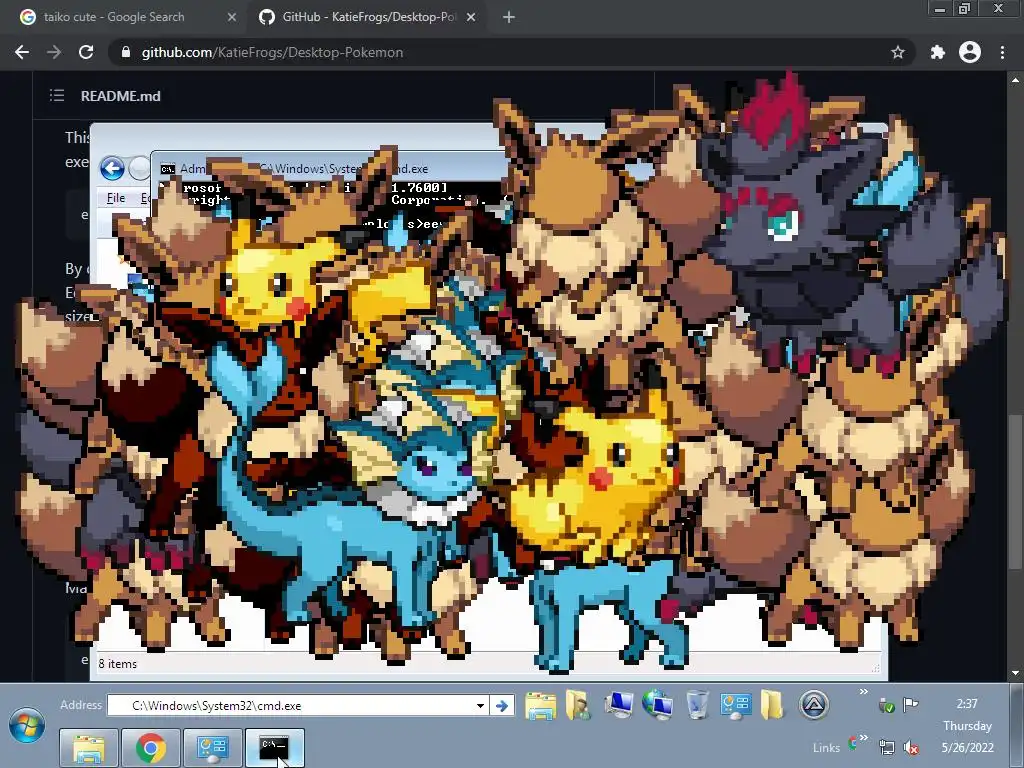Open the File menu in Explorer
The height and width of the screenshot is (768, 1024).
coord(116,198)
